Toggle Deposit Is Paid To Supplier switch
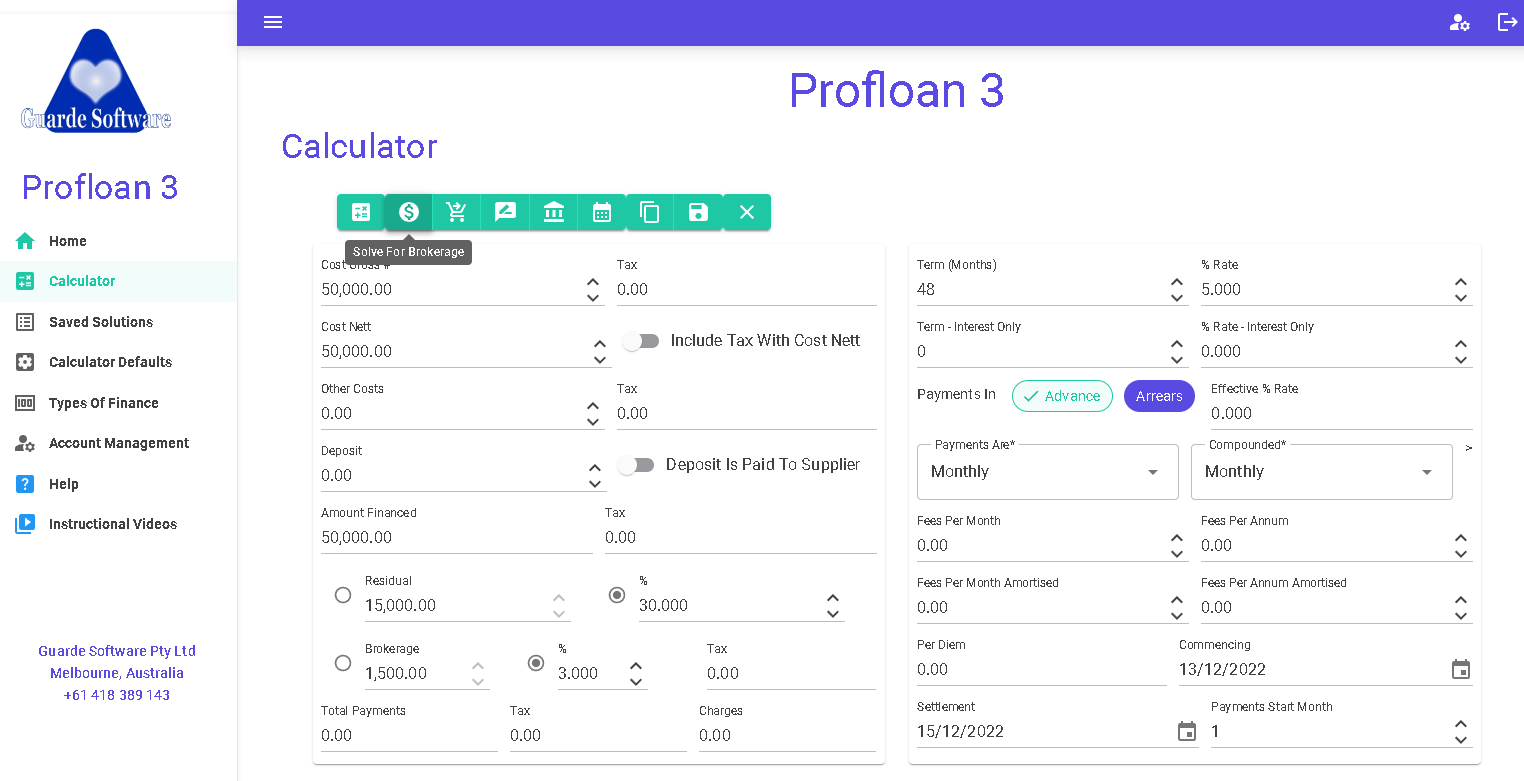The height and width of the screenshot is (781, 1524). tap(636, 465)
